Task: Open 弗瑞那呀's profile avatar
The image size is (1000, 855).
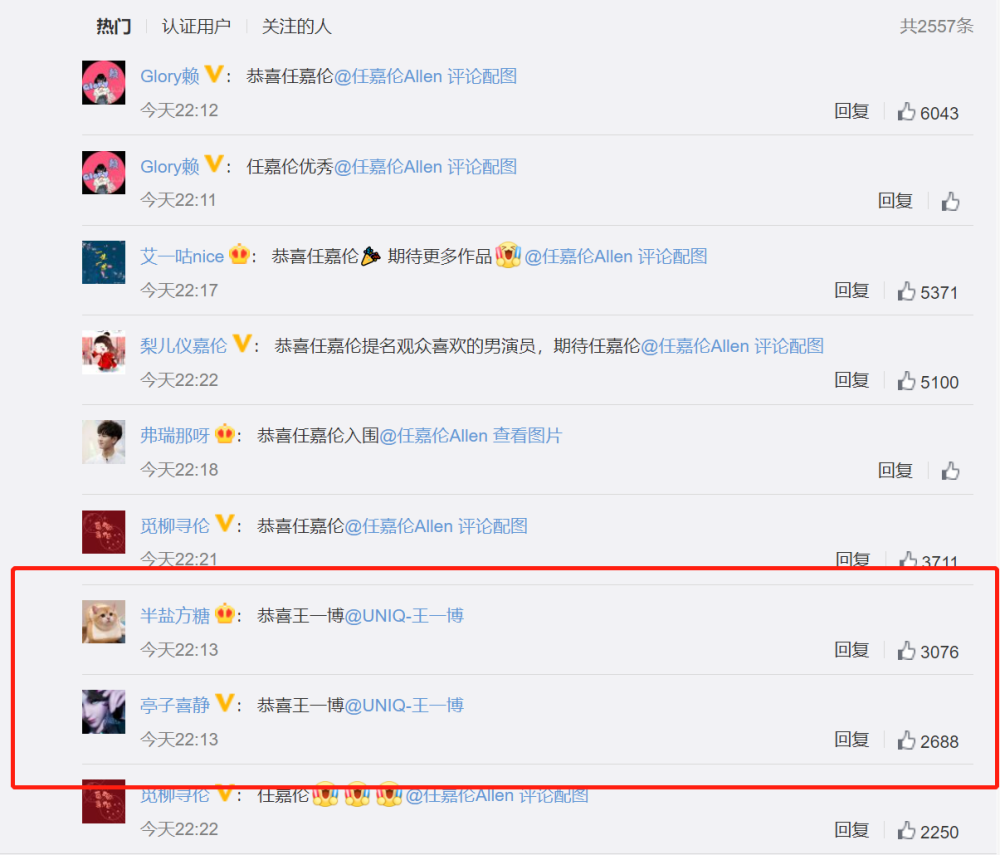Action: [x=103, y=442]
